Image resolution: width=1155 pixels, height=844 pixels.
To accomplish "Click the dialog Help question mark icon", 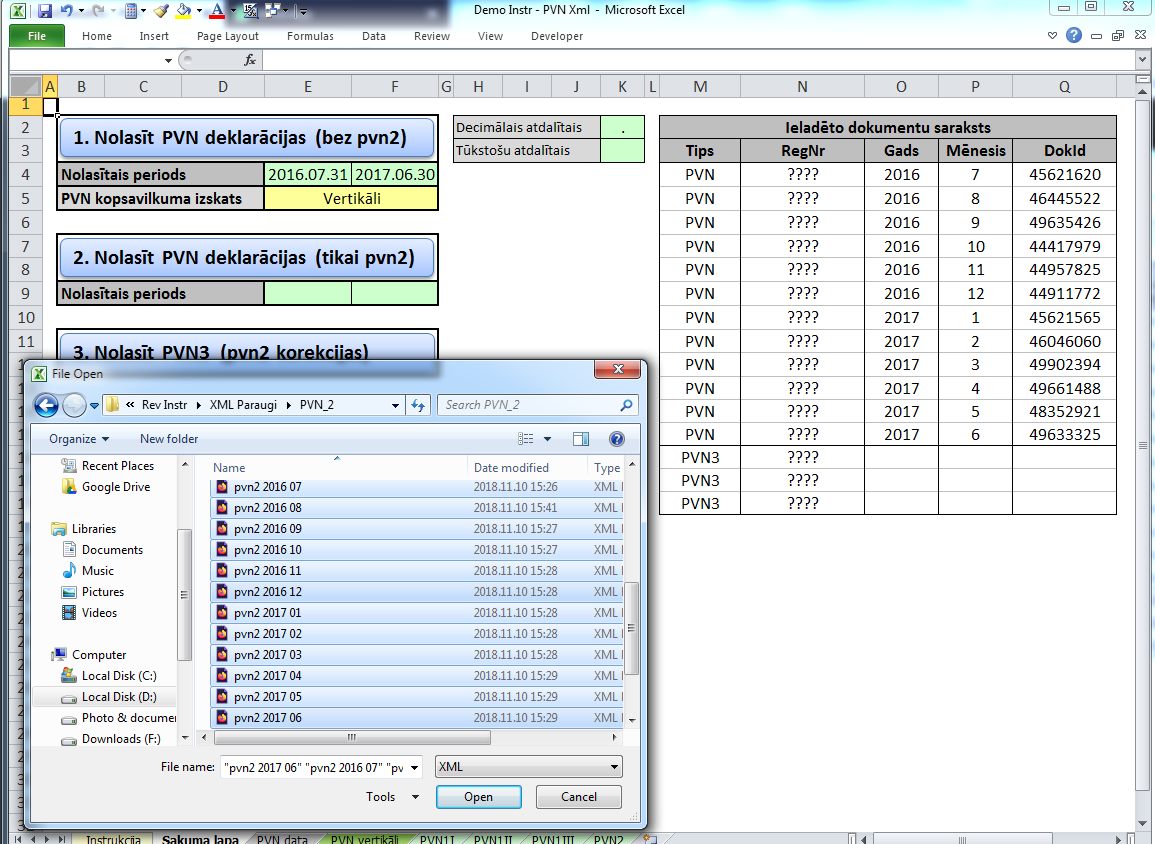I will coord(616,439).
